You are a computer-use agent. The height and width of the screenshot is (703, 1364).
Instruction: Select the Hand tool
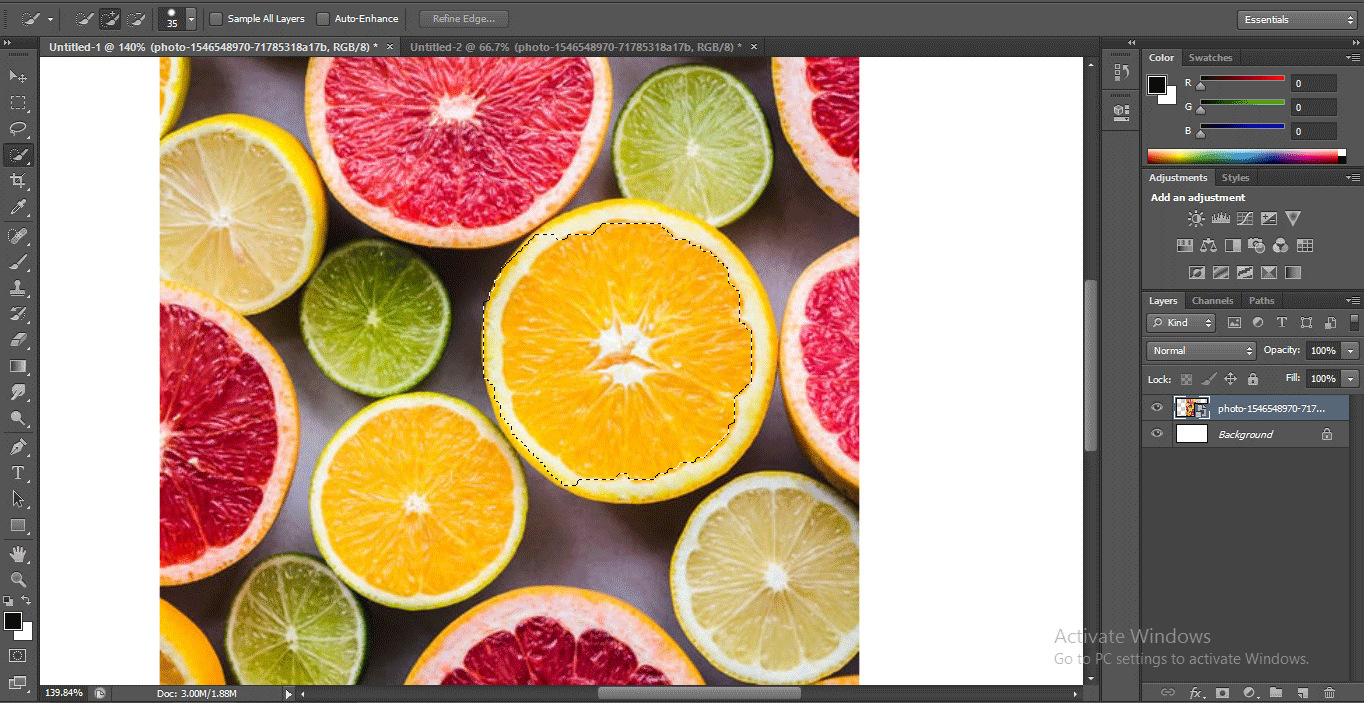(18, 553)
